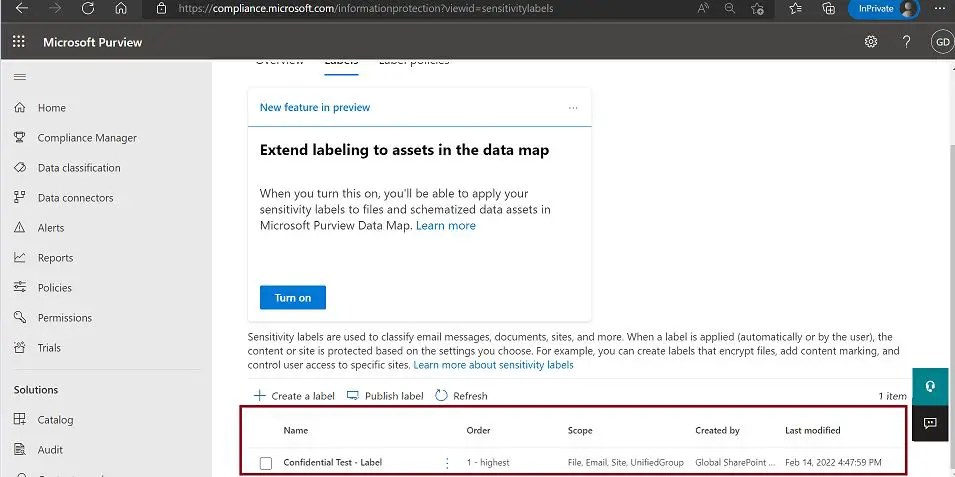Sort by the Order column header
Viewport: 955px width, 477px height.
[x=478, y=430]
